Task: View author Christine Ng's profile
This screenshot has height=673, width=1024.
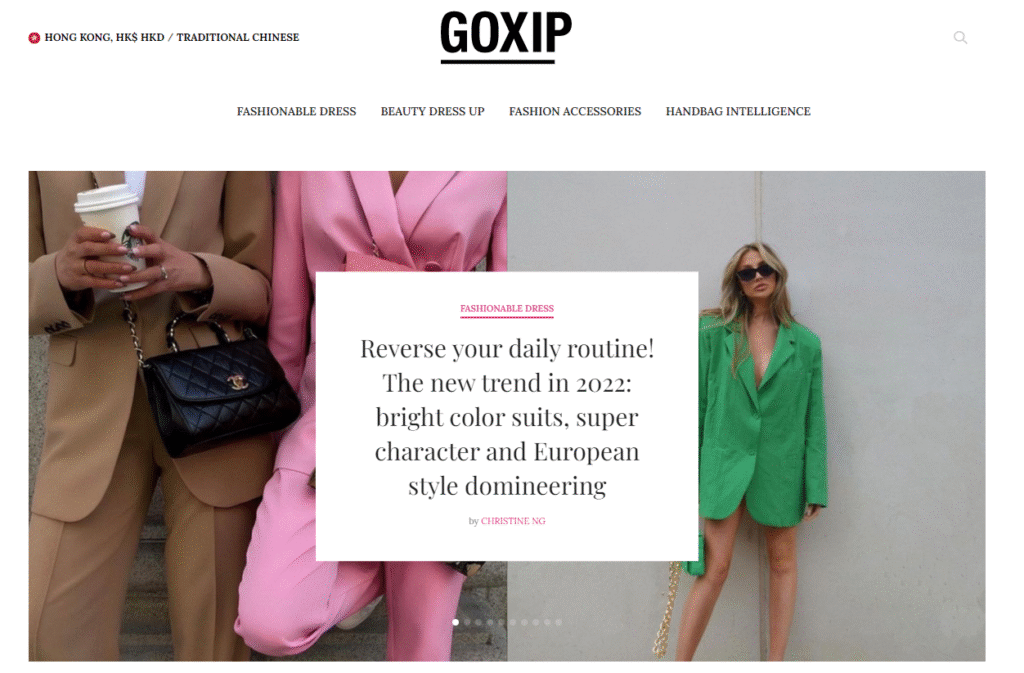Action: click(x=513, y=521)
